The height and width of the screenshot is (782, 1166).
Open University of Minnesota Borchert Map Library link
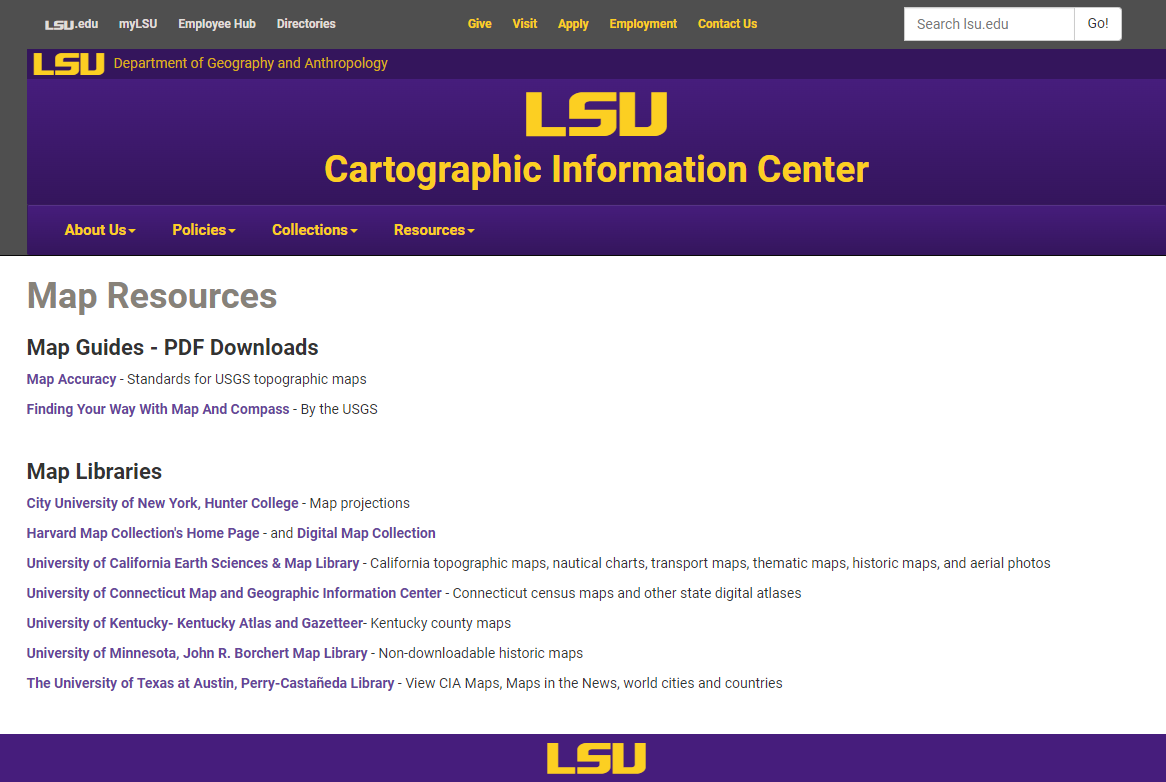(x=197, y=653)
